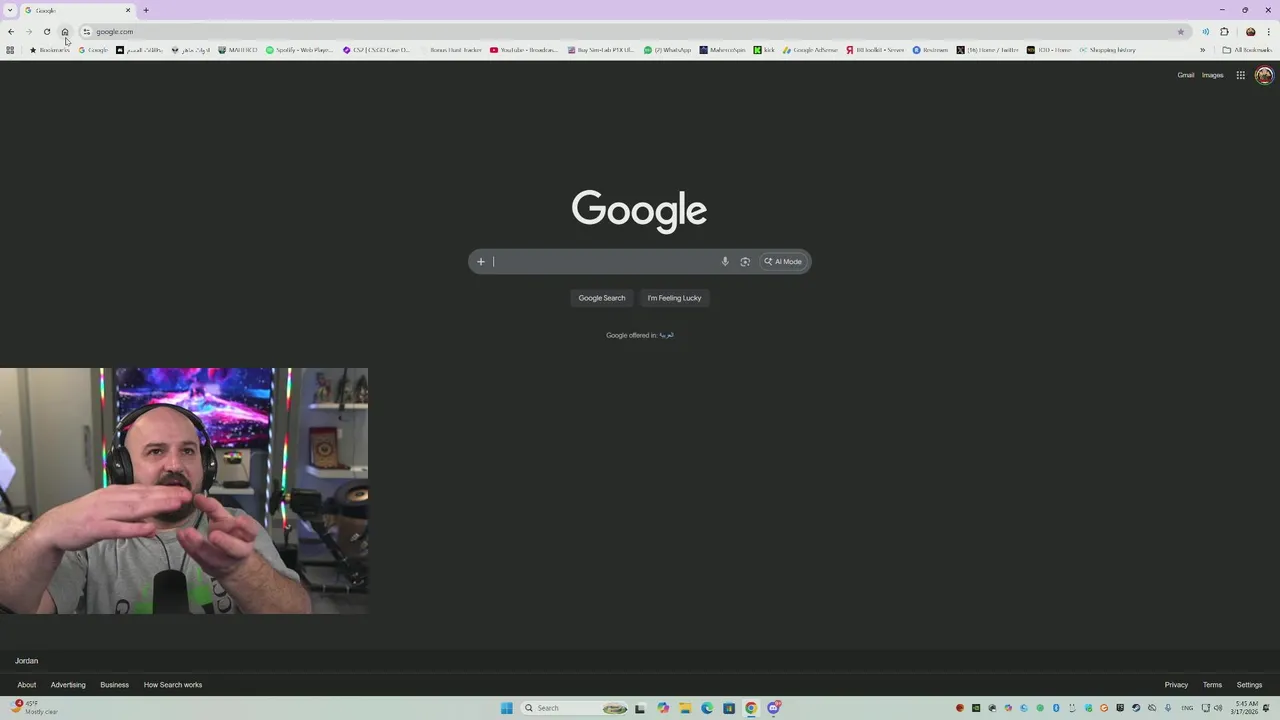Click the Google logo
The height and width of the screenshot is (720, 1280).
pyautogui.click(x=639, y=211)
